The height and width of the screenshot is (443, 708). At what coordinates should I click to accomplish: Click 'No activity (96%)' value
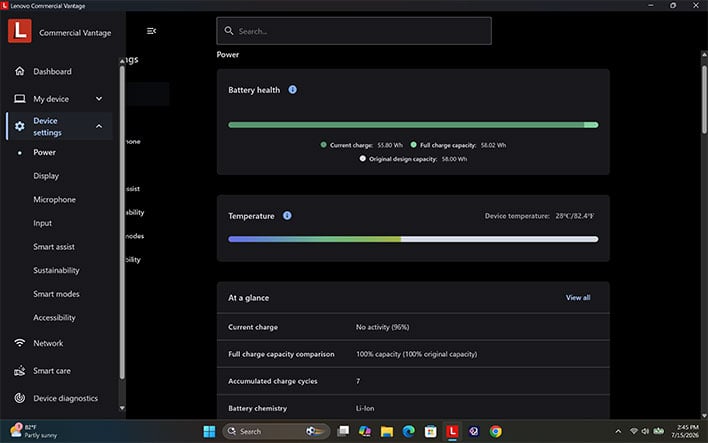point(382,327)
